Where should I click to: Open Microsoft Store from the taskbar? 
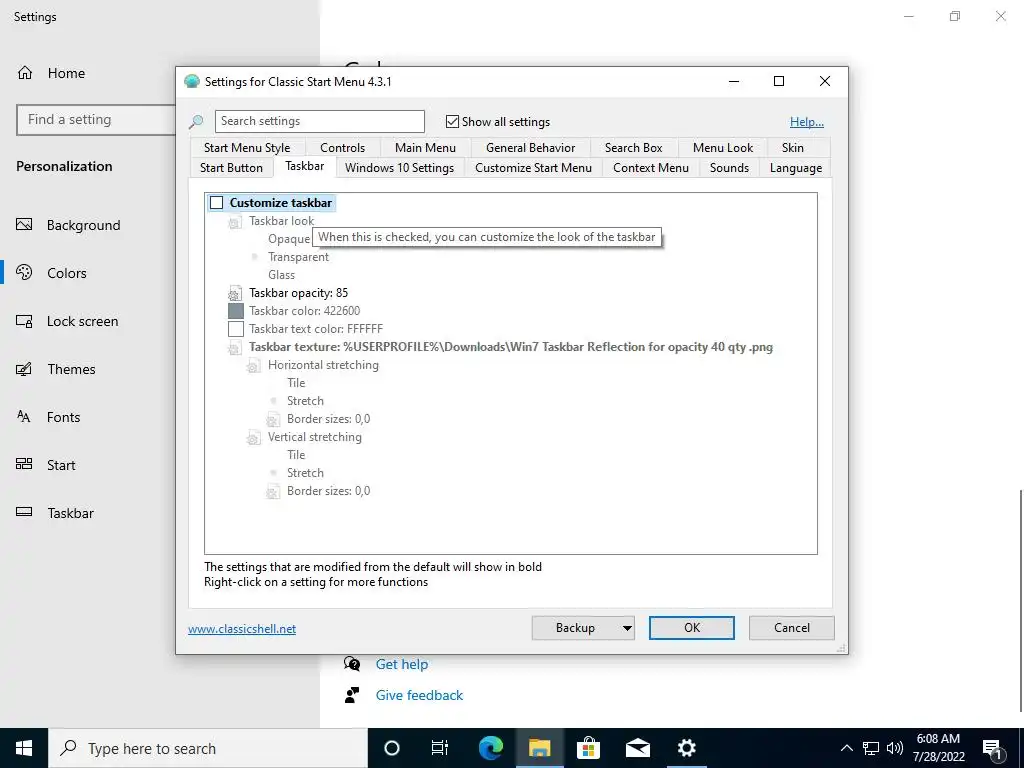[x=588, y=748]
